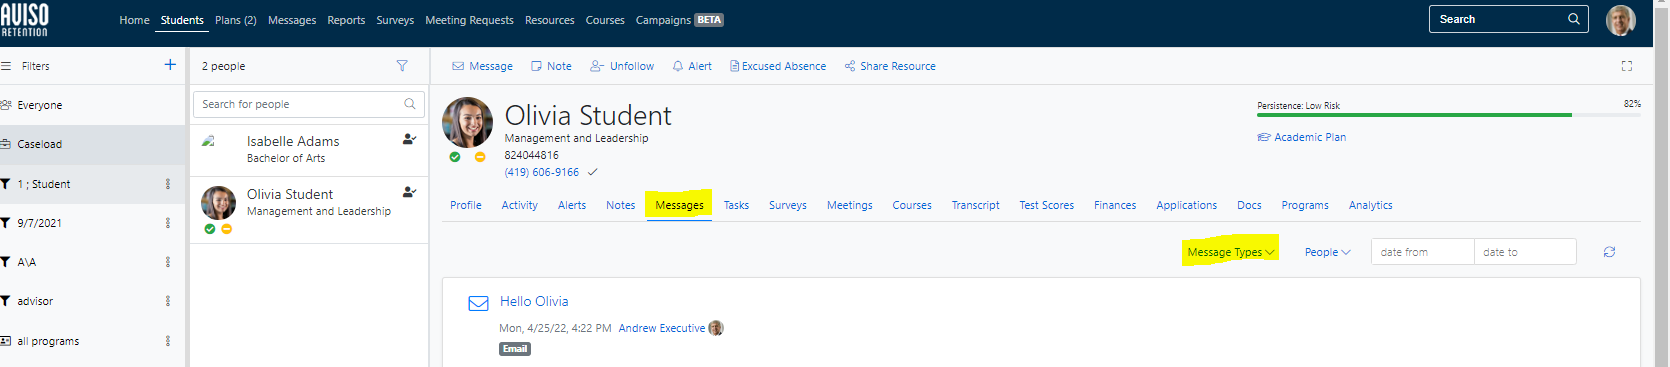
Task: Select the Everyone filter
Action: (92, 105)
